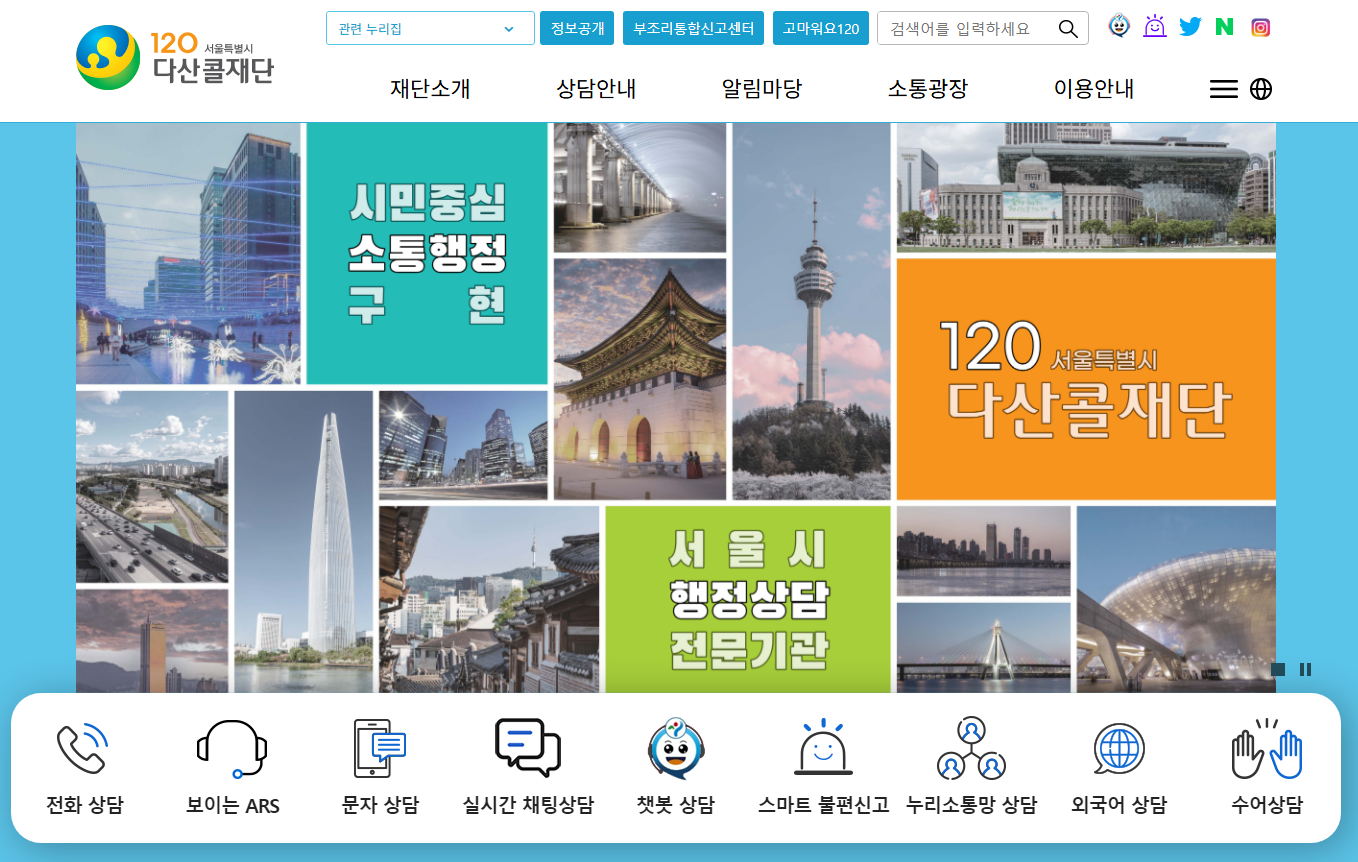Open 부조리통합신고센터 via its button

[x=693, y=28]
